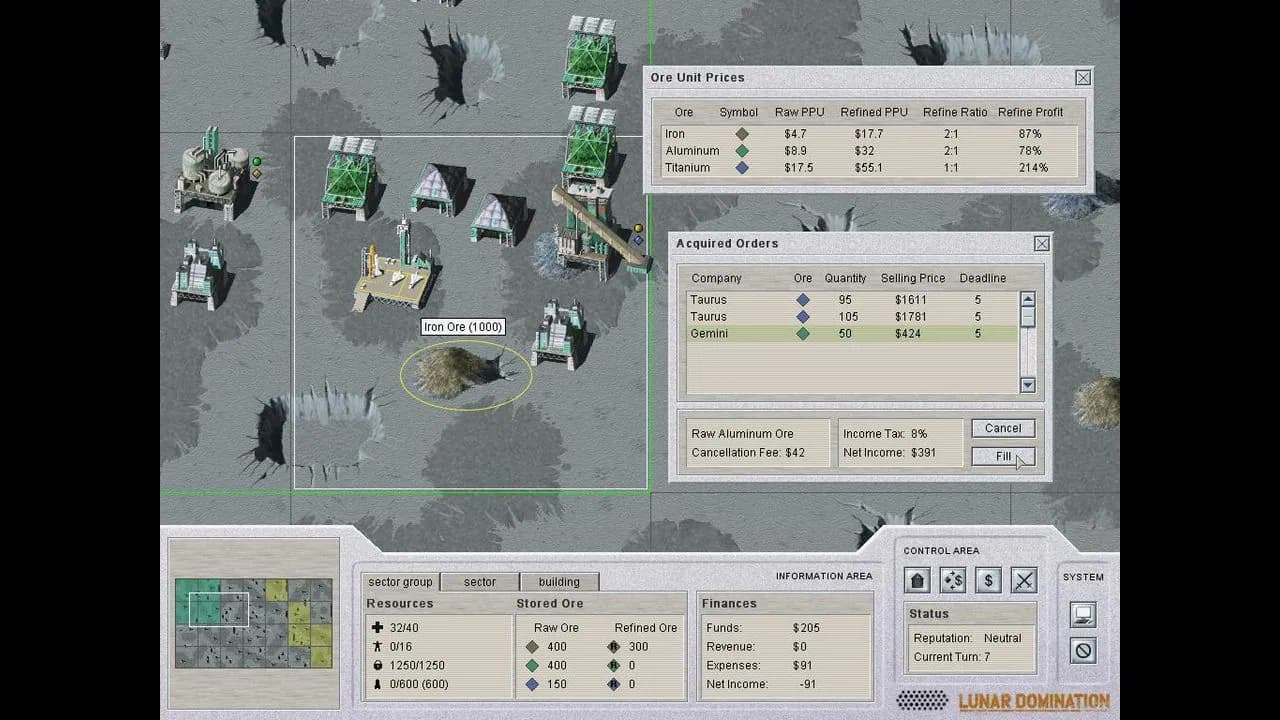This screenshot has width=1280, height=720.
Task: Click the Company column header
Action: tap(716, 279)
